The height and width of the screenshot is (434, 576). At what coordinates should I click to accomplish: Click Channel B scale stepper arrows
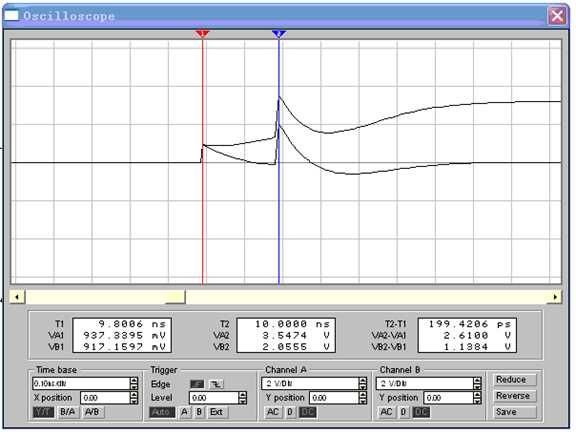pyautogui.click(x=478, y=384)
